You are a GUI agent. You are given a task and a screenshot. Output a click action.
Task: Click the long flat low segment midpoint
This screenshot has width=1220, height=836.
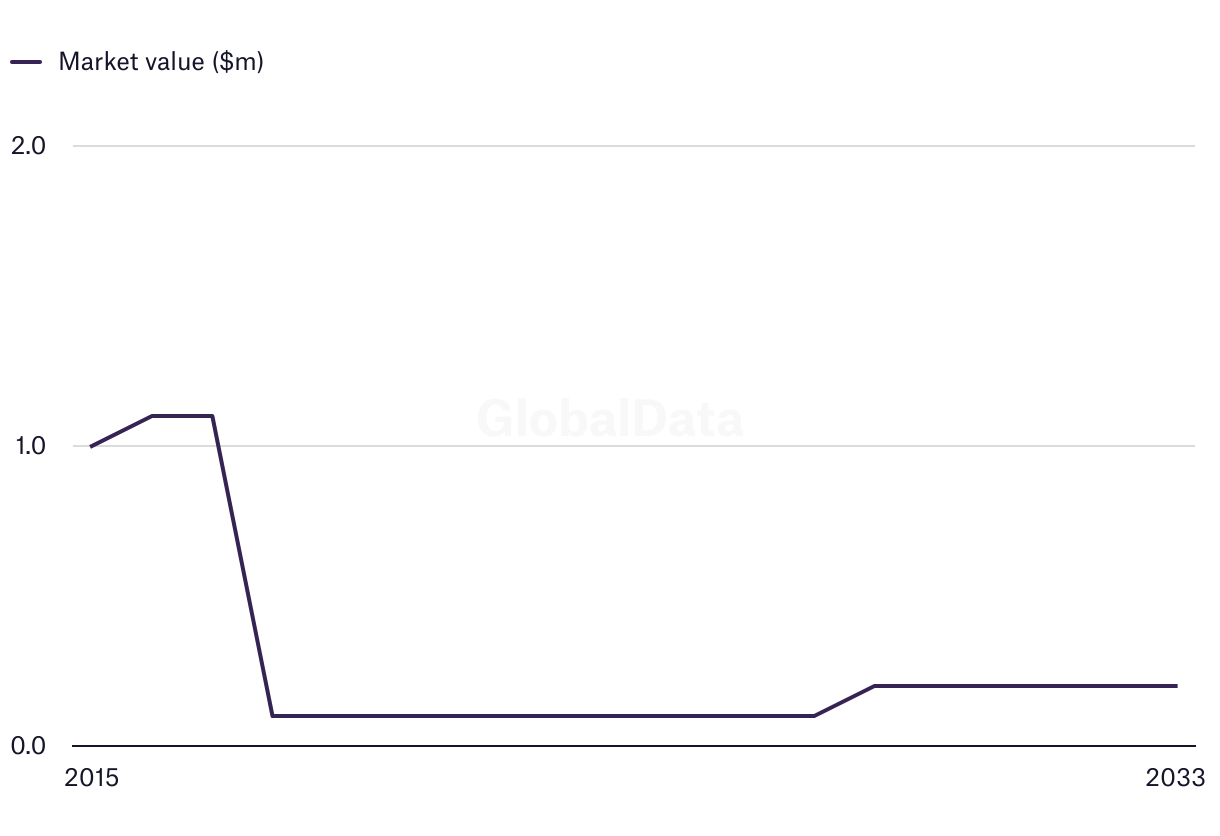click(543, 716)
